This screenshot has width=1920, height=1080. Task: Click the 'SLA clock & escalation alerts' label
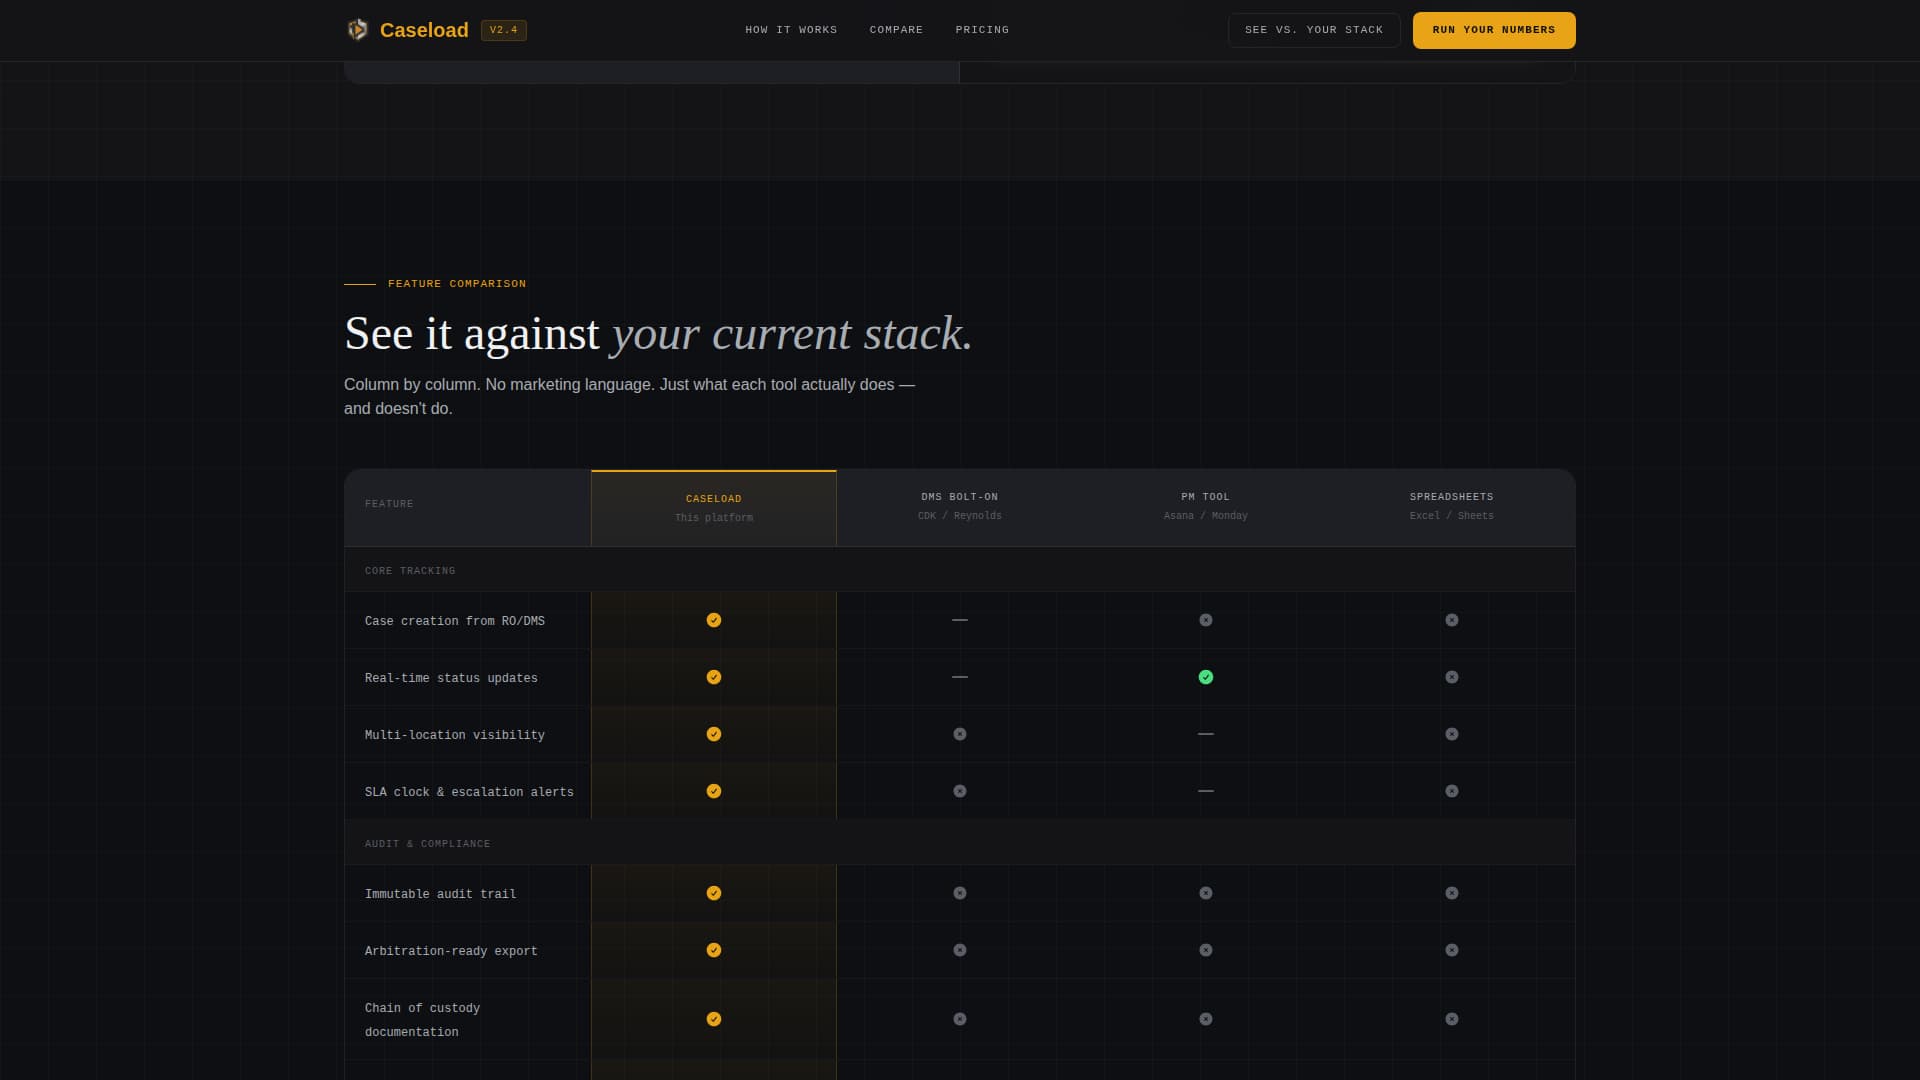coord(469,792)
